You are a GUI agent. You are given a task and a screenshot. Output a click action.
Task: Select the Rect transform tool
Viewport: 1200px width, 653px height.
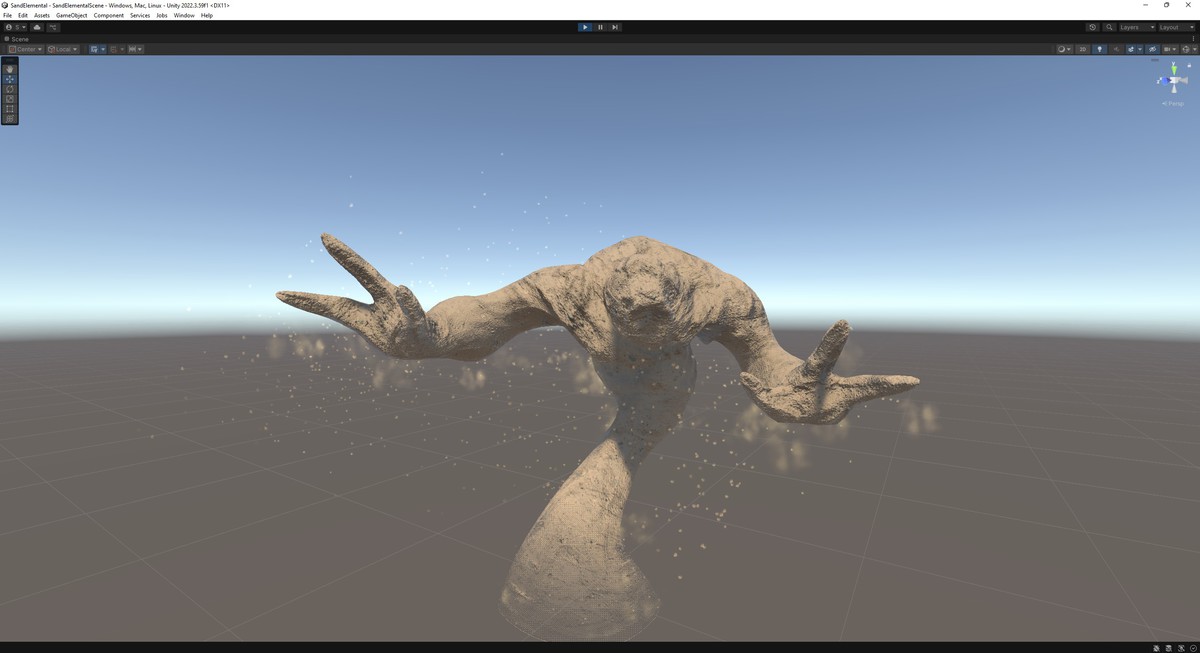[x=10, y=109]
